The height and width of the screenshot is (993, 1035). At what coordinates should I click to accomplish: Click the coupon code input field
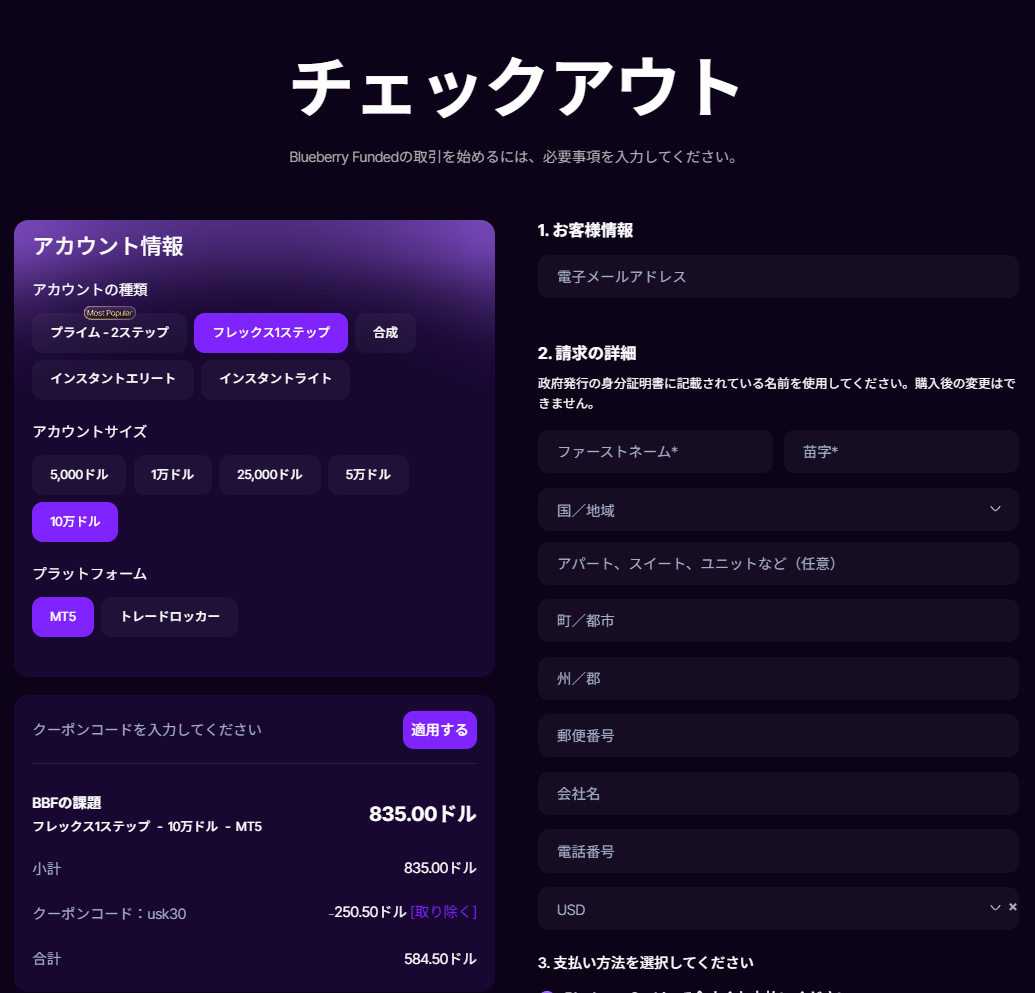pos(213,730)
